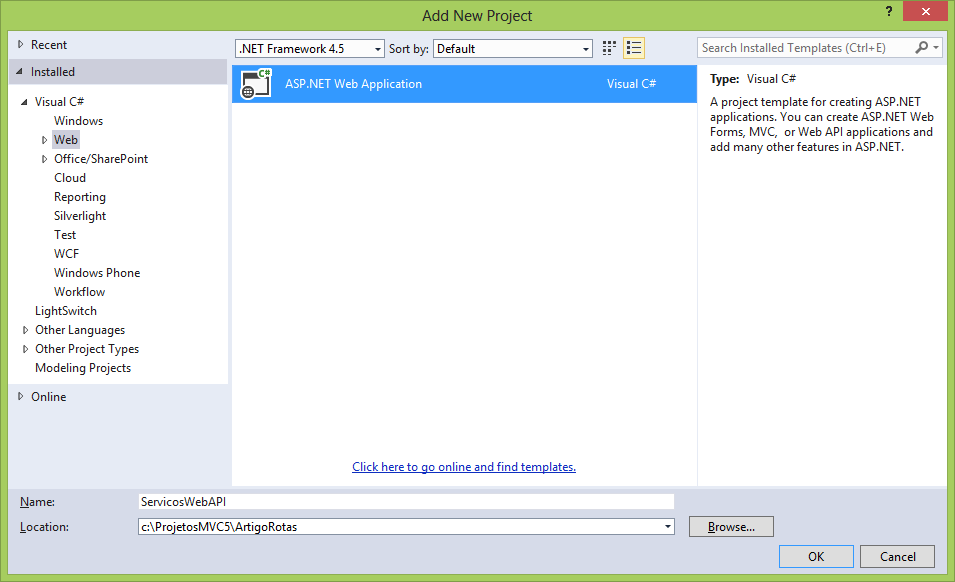The height and width of the screenshot is (582, 955).
Task: Click the search magnifier icon
Action: pyautogui.click(x=922, y=47)
